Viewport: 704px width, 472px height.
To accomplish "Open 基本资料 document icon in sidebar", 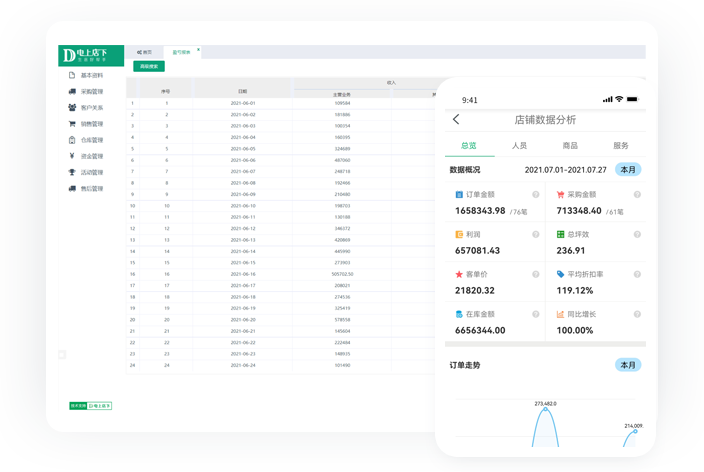I will pyautogui.click(x=72, y=75).
